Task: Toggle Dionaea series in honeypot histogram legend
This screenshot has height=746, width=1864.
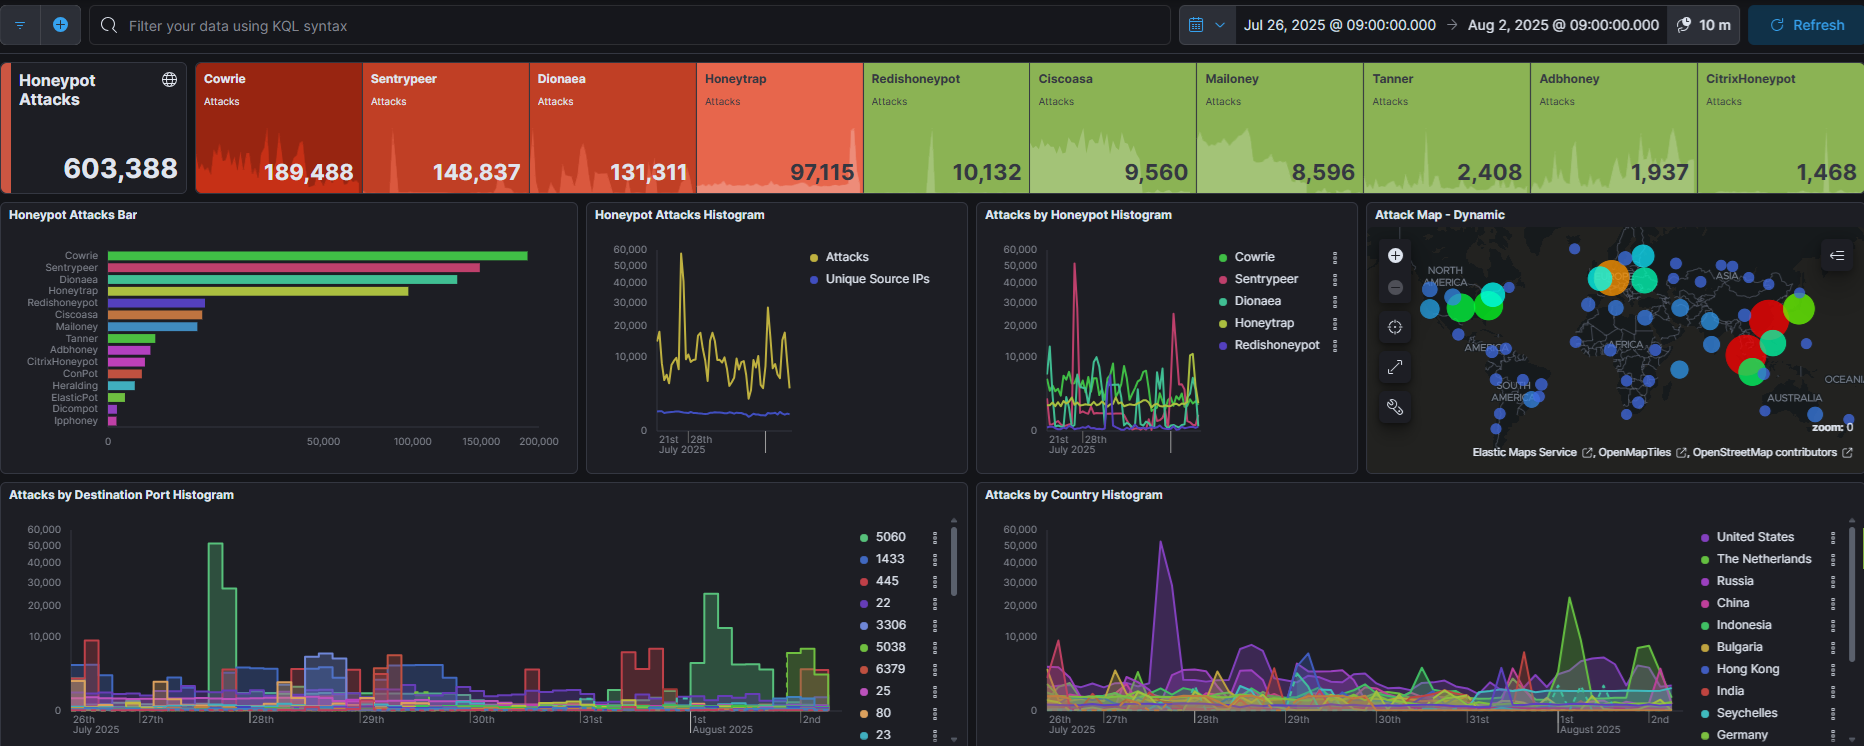Action: point(1257,301)
